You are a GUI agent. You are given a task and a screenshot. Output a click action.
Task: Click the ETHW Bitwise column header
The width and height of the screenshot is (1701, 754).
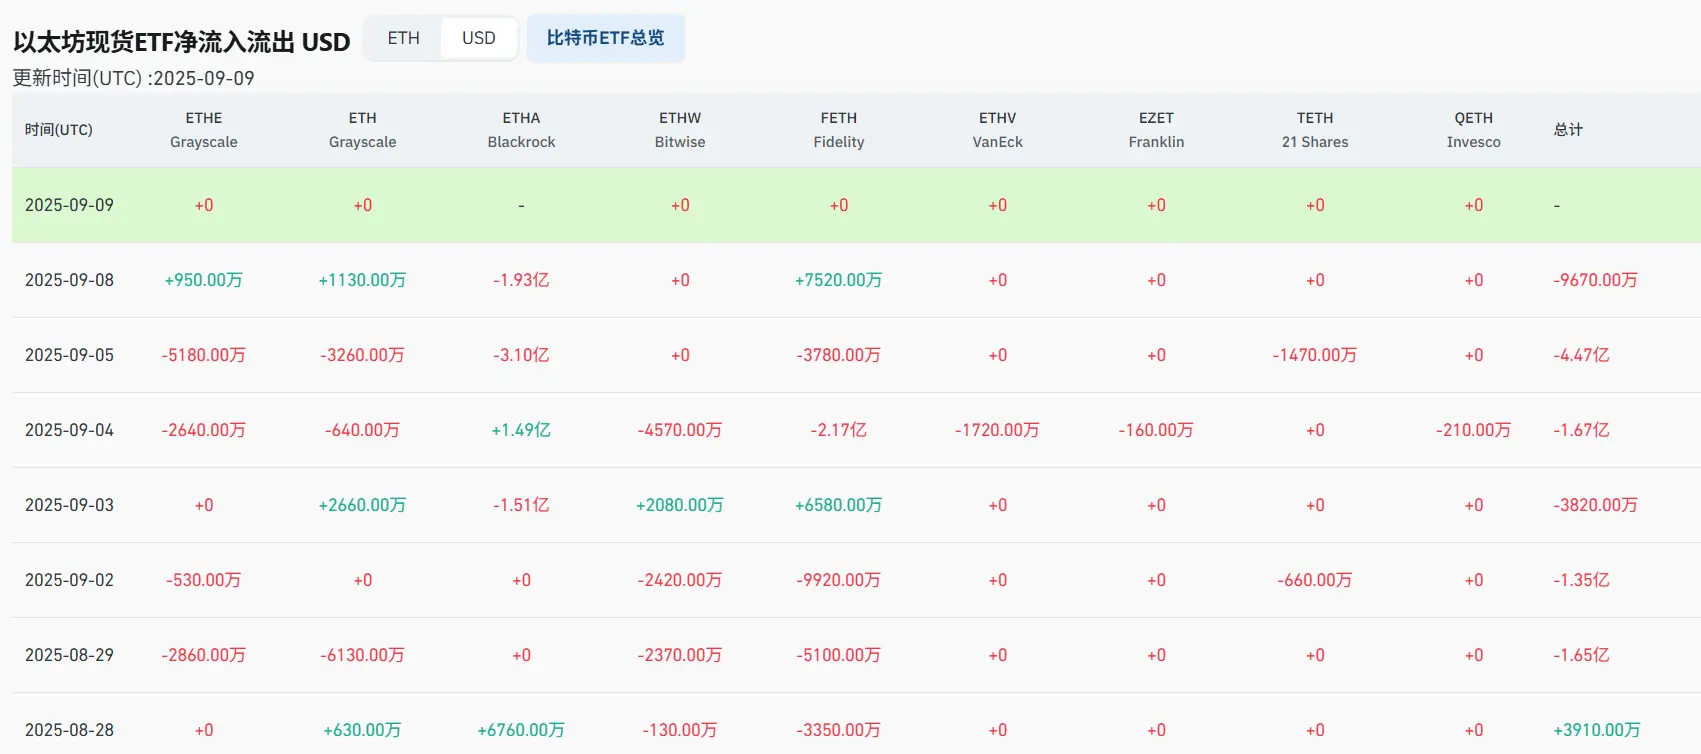point(680,130)
